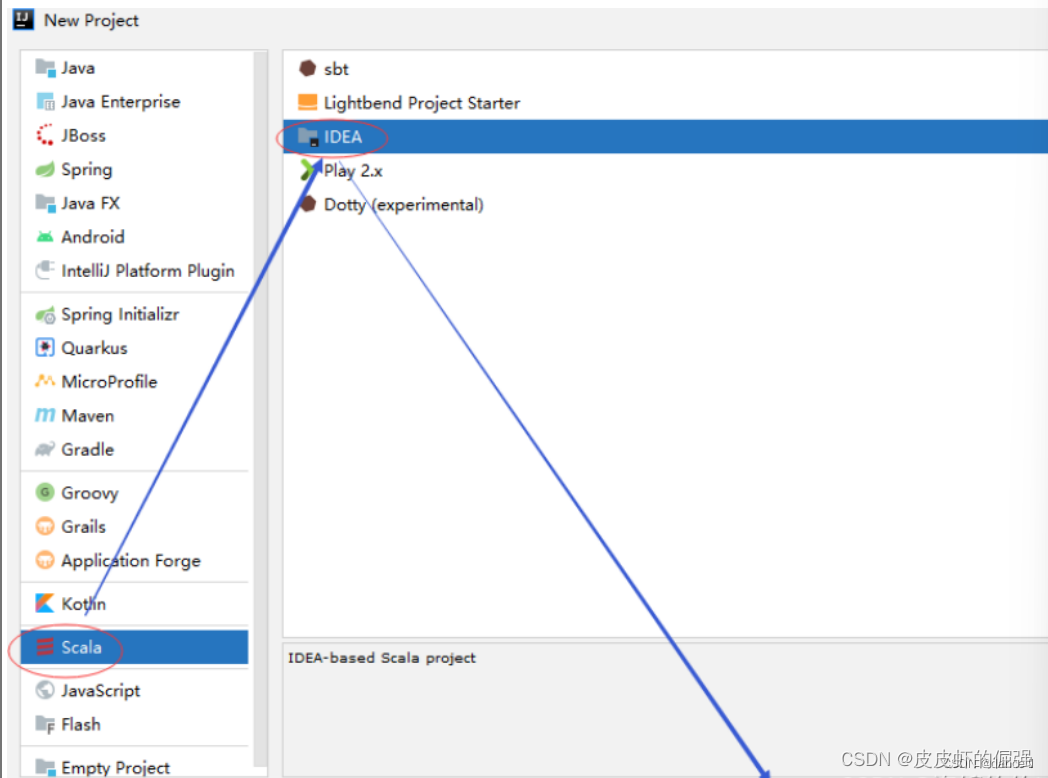Select Scala in the left list
This screenshot has height=778, width=1048.
[134, 647]
